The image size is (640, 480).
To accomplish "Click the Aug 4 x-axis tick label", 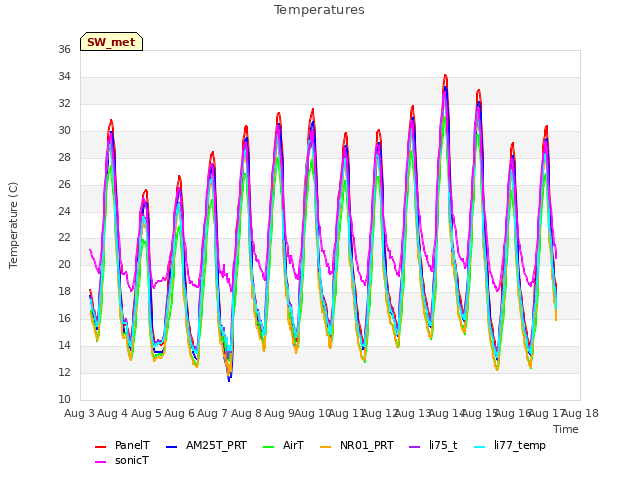I will pyautogui.click(x=113, y=413).
